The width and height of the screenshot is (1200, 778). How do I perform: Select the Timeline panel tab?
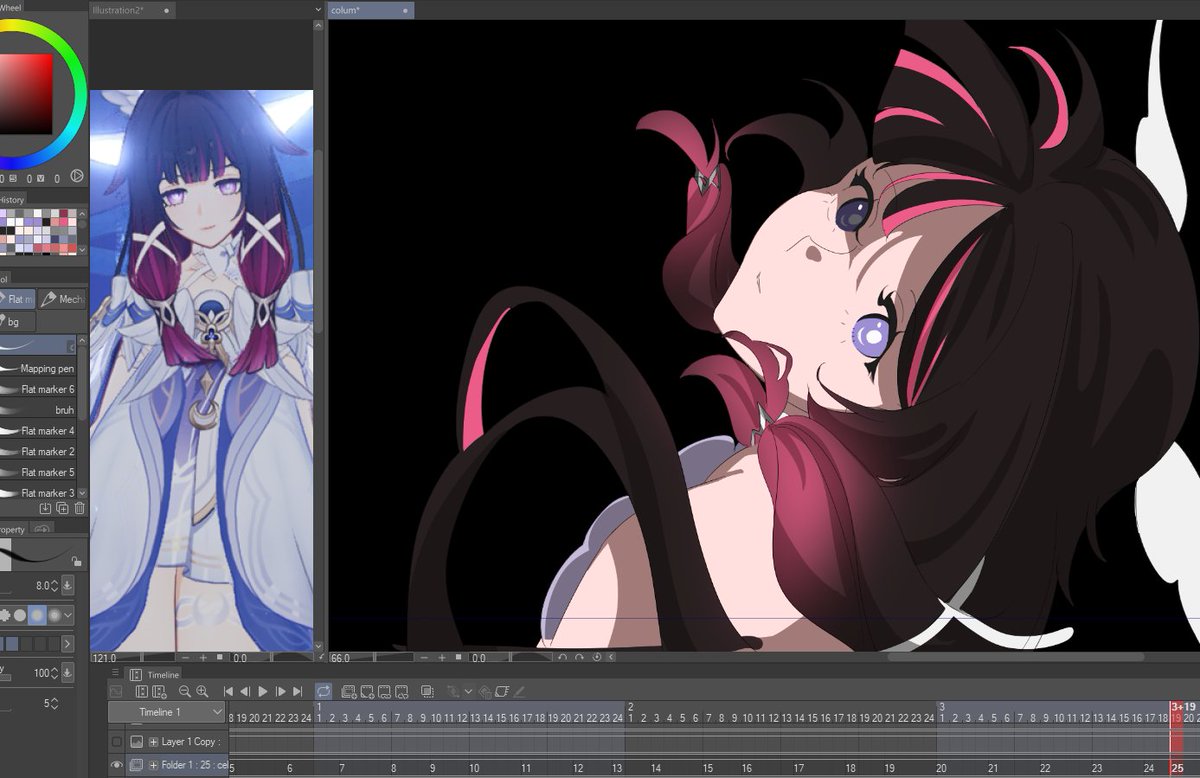coord(155,675)
